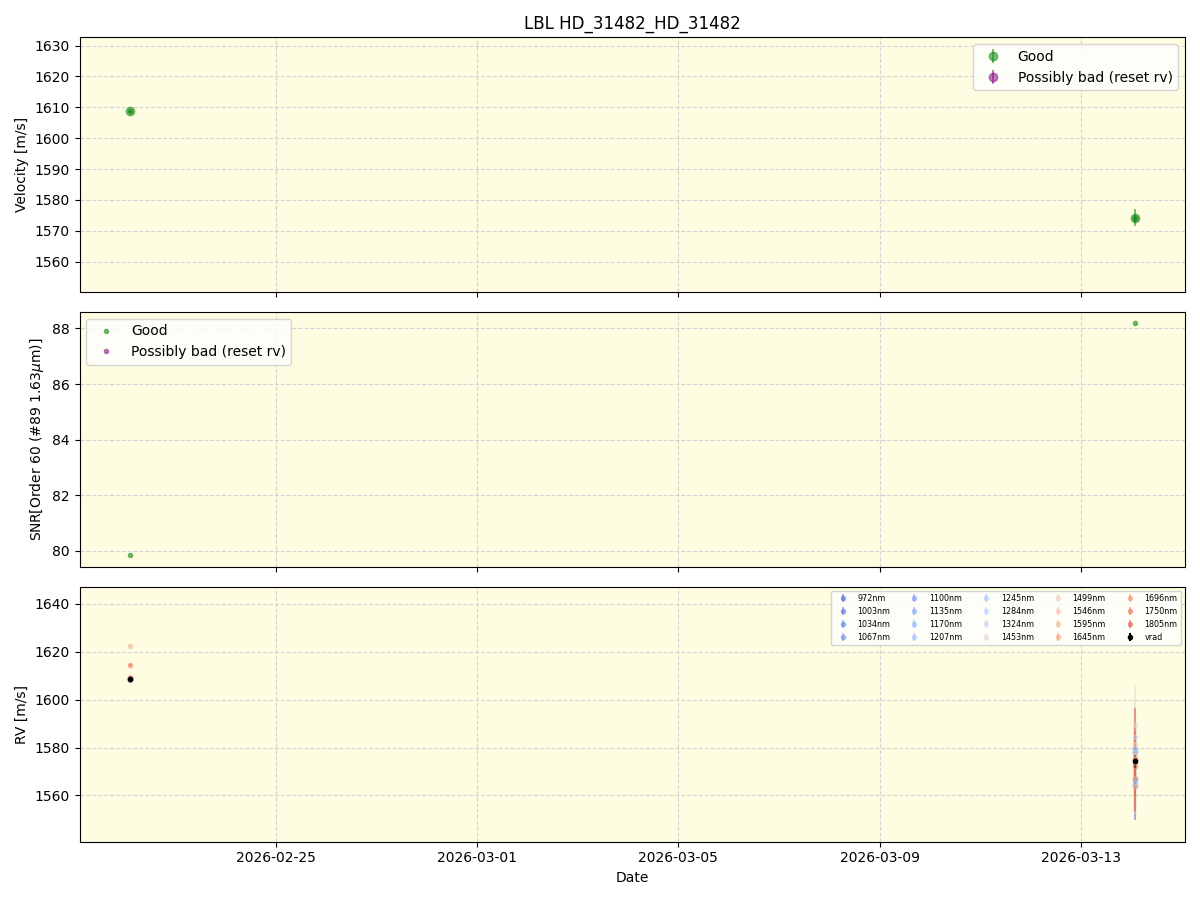Viewport: 1200px width, 900px height.
Task: Toggle Possibly bad (reset rv) in top legend
Action: [x=995, y=77]
